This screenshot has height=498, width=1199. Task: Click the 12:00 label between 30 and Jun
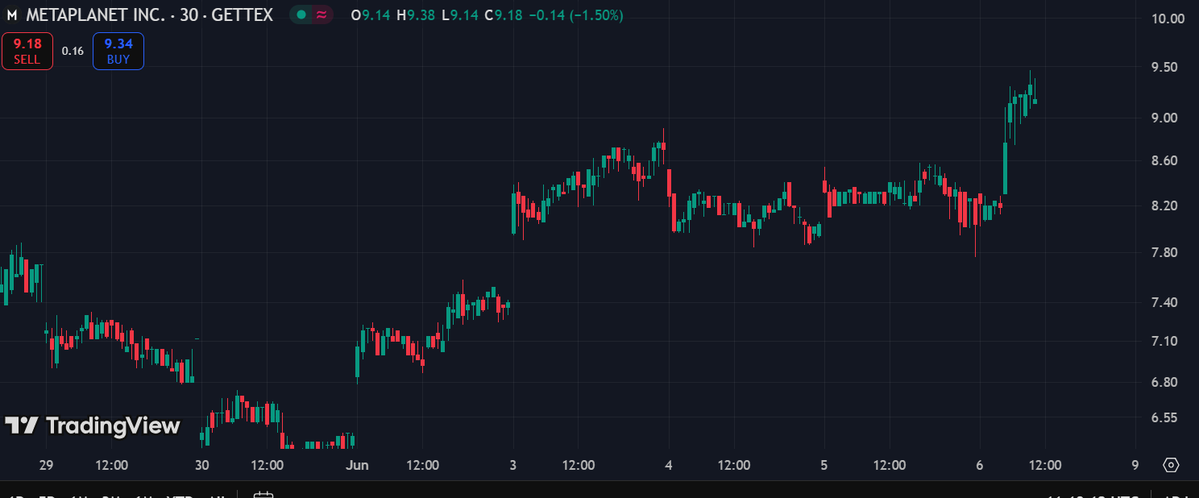268,465
